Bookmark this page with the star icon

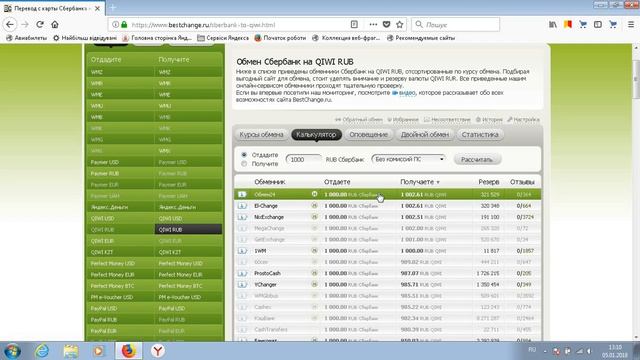tap(400, 24)
